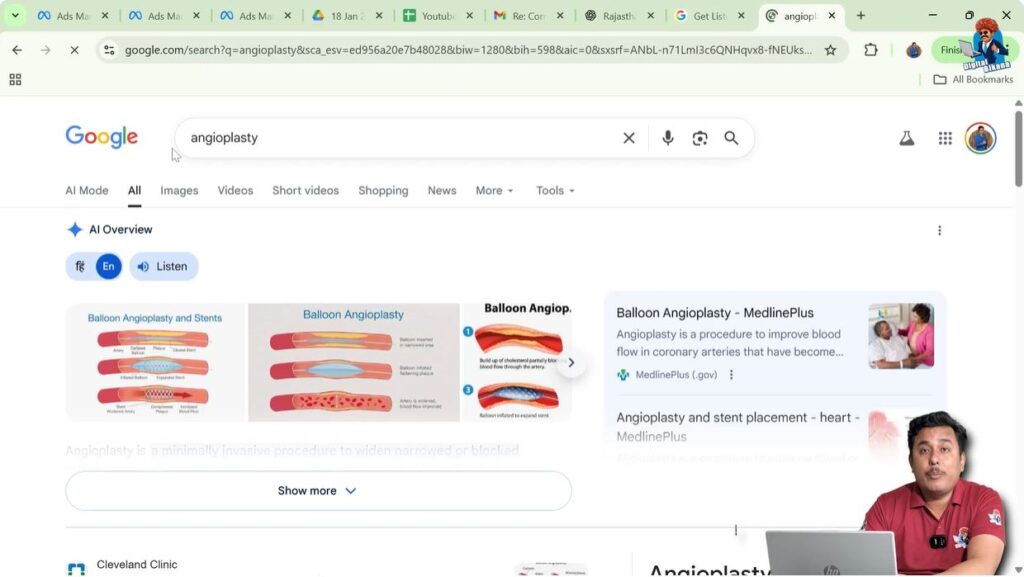Image resolution: width=1024 pixels, height=577 pixels.
Task: Open the Chrome extensions puzzle icon
Action: pos(869,48)
